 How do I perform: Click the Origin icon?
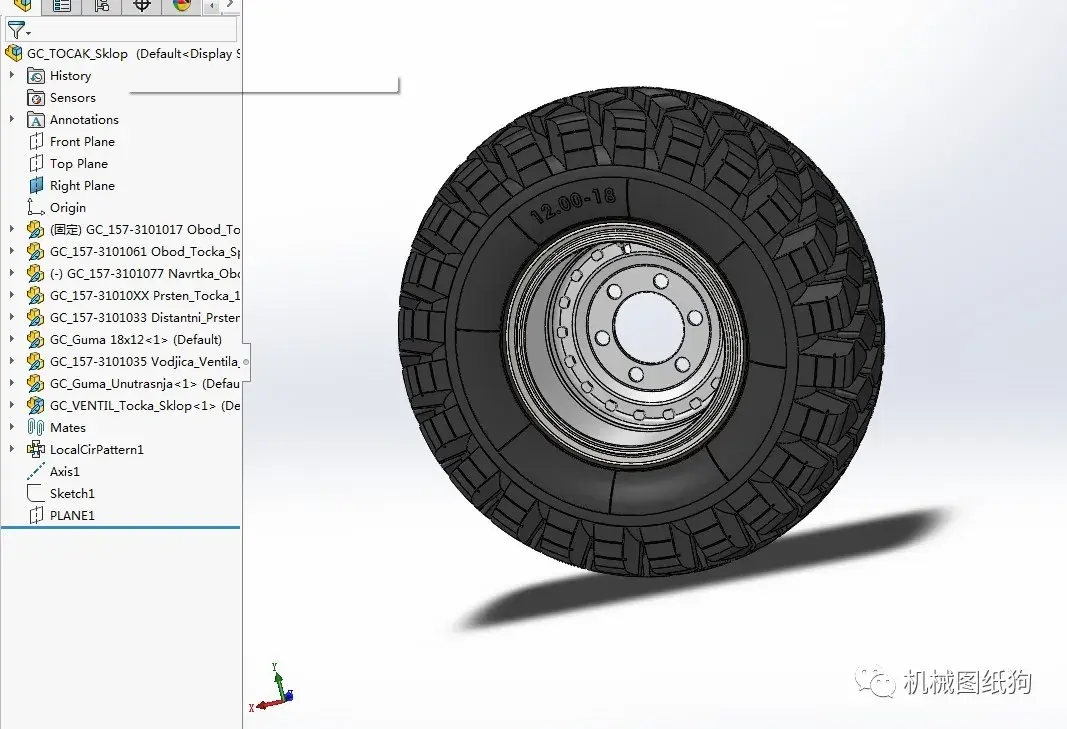(35, 207)
